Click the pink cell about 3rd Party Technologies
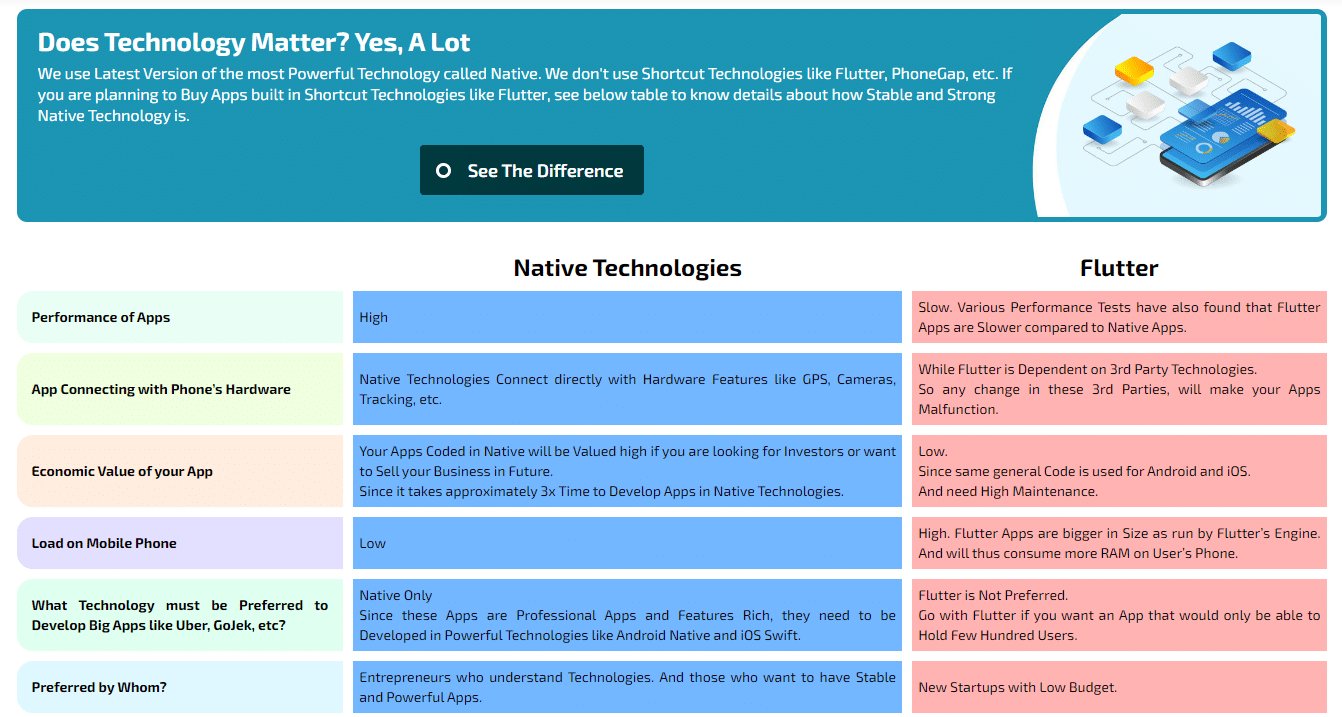The height and width of the screenshot is (717, 1342). (1118, 389)
